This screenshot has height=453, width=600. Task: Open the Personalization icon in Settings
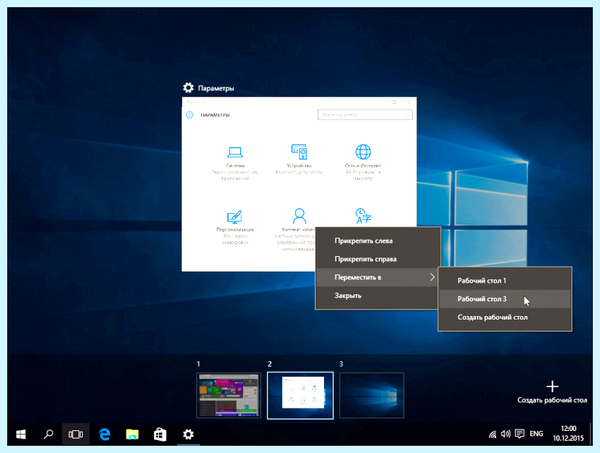[x=235, y=217]
